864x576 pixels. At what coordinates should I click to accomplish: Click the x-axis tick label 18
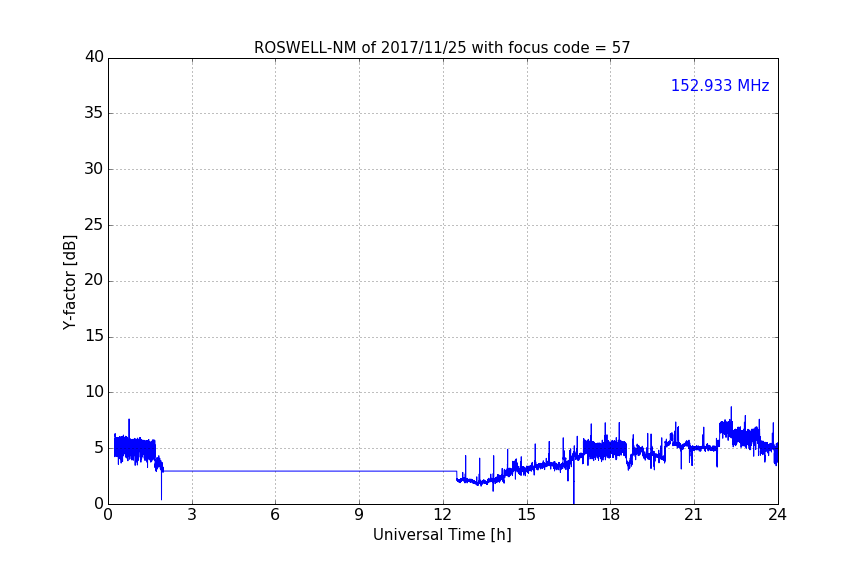pyautogui.click(x=611, y=515)
